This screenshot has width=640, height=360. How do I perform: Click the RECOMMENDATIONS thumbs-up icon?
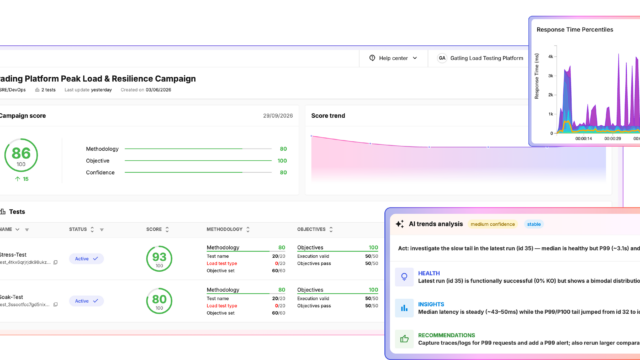(x=404, y=339)
